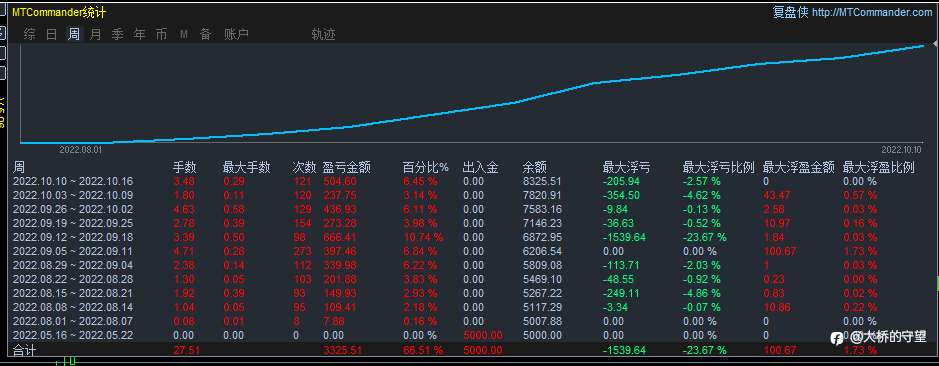Click the M tab icon

pos(184,35)
